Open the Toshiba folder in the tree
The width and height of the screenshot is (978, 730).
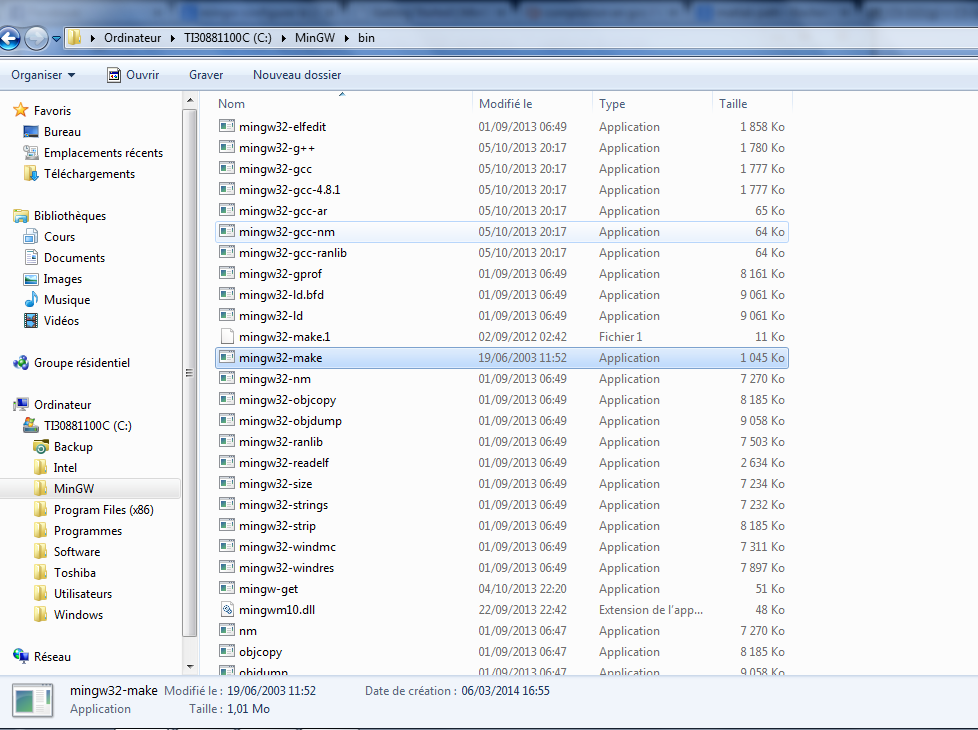coord(75,573)
